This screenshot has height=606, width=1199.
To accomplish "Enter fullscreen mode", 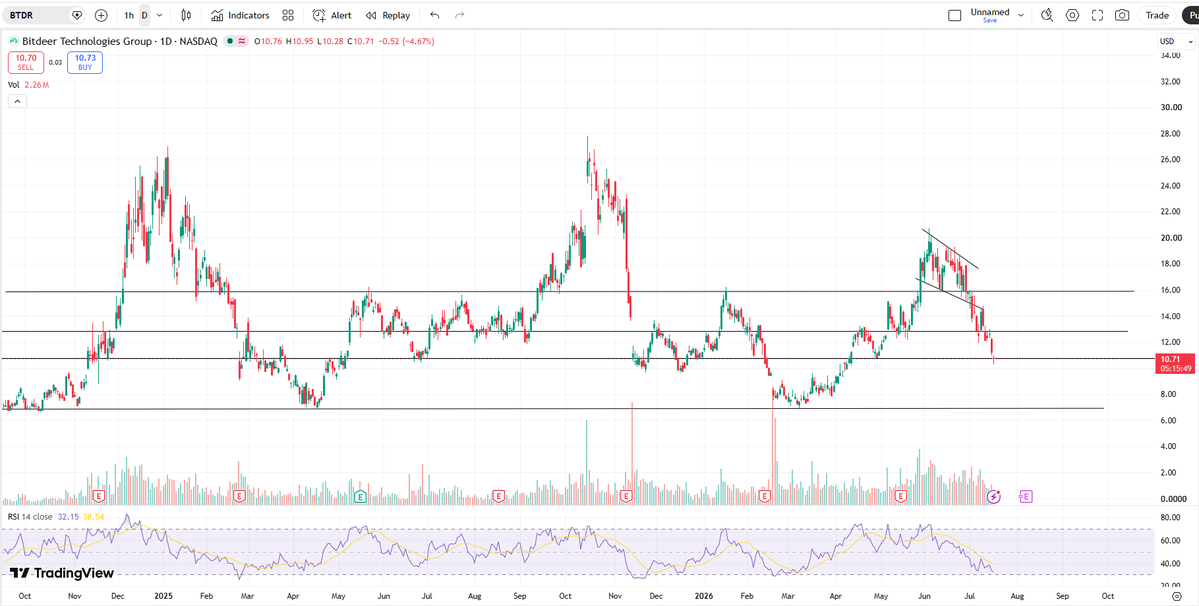I will [x=1097, y=15].
